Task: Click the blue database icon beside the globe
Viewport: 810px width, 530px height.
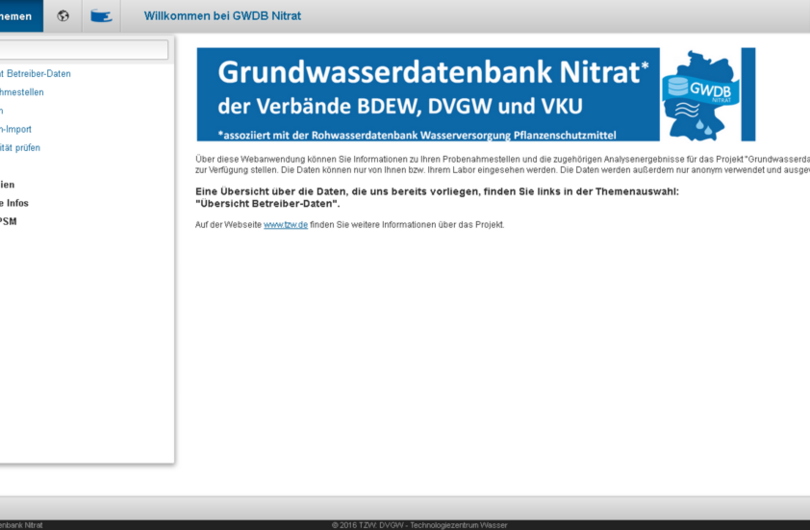Action: (x=101, y=16)
